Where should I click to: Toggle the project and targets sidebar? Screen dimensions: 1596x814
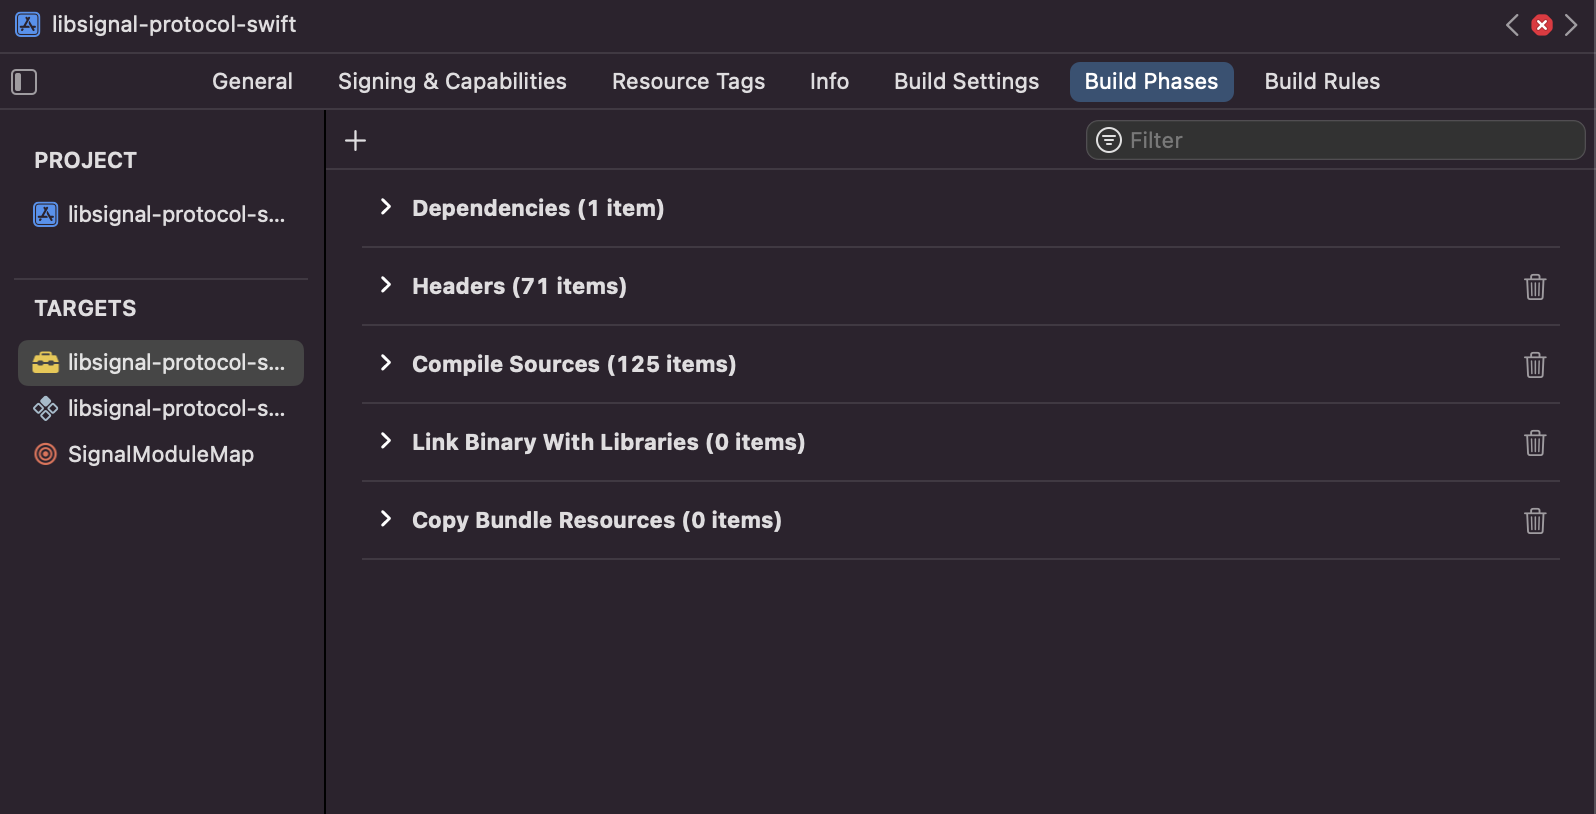tap(24, 82)
